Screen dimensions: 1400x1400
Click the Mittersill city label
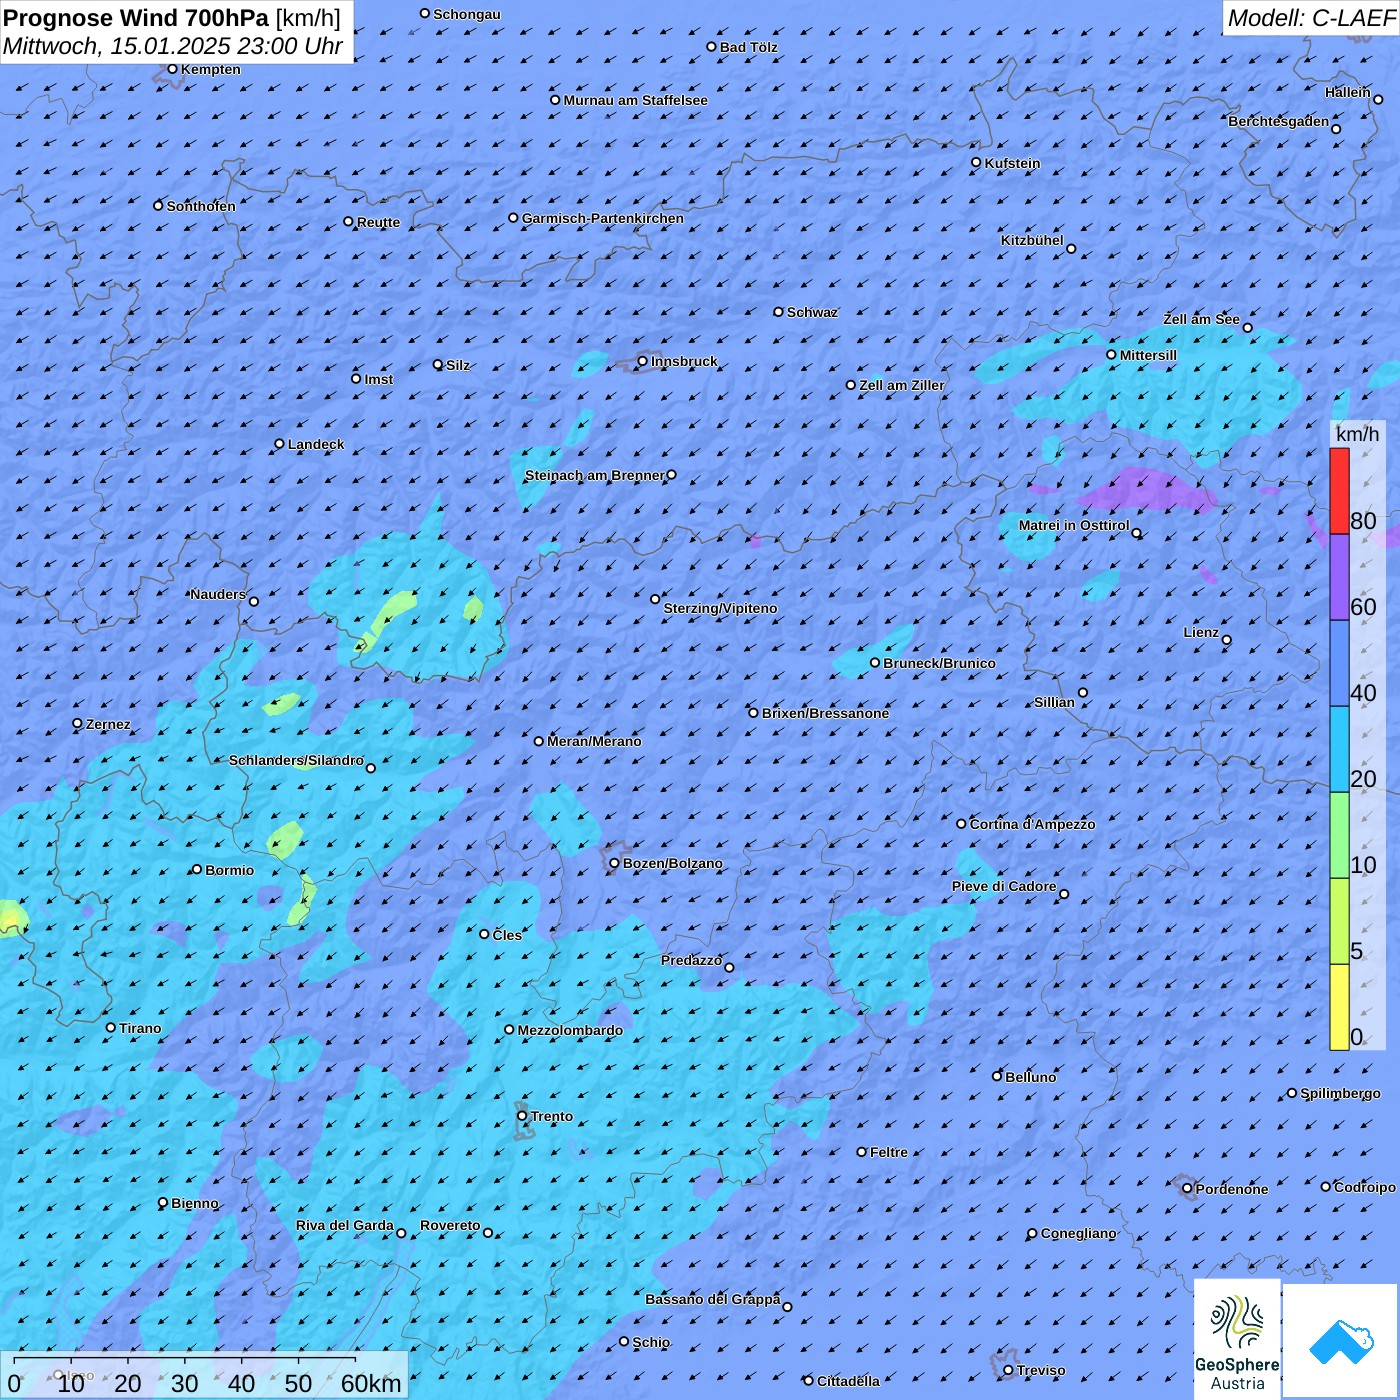(1148, 355)
